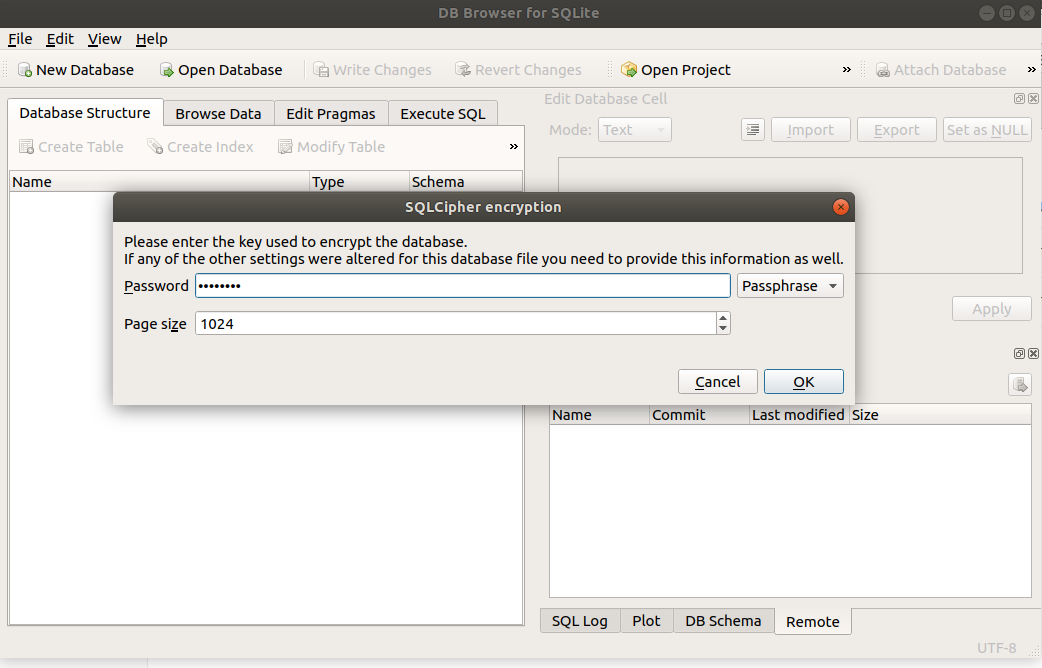1042x668 pixels.
Task: Select Database Structure tab
Action: (85, 113)
